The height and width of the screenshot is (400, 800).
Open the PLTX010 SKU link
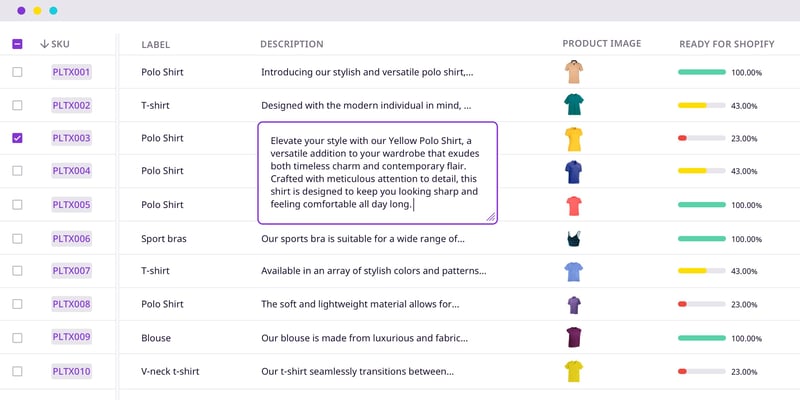coord(71,371)
